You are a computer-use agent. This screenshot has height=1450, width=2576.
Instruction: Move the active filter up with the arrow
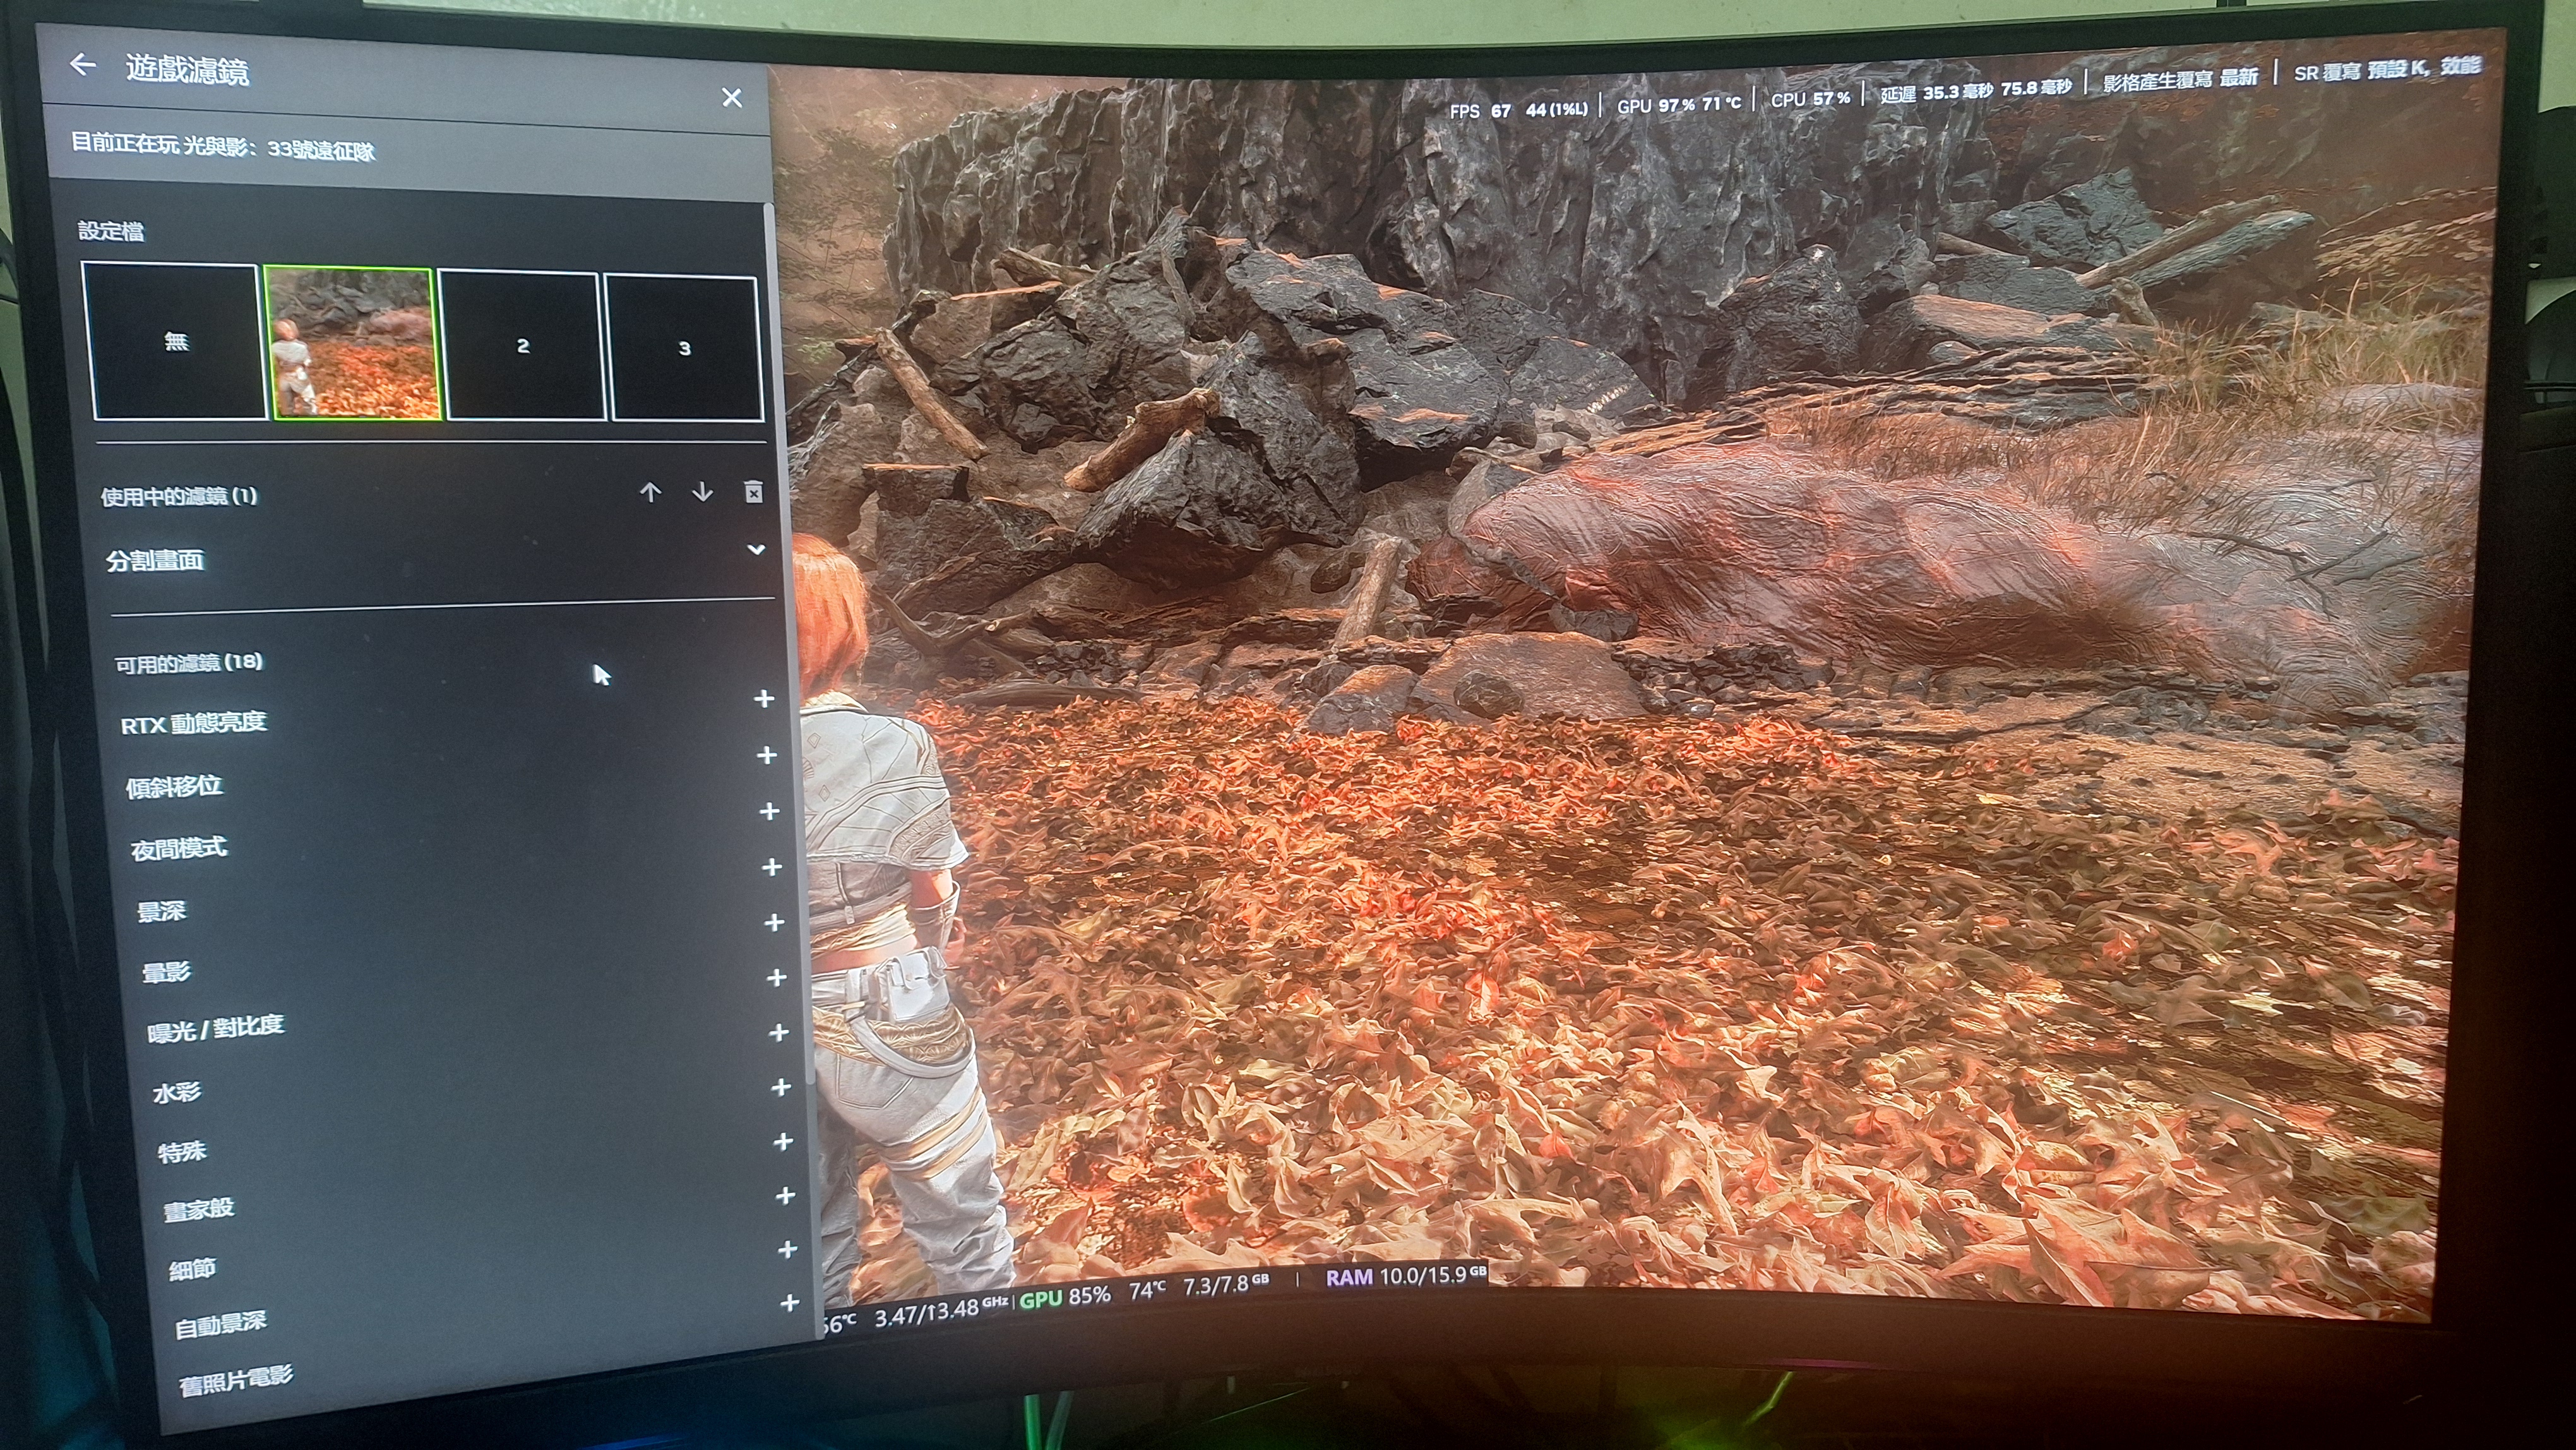click(x=650, y=492)
